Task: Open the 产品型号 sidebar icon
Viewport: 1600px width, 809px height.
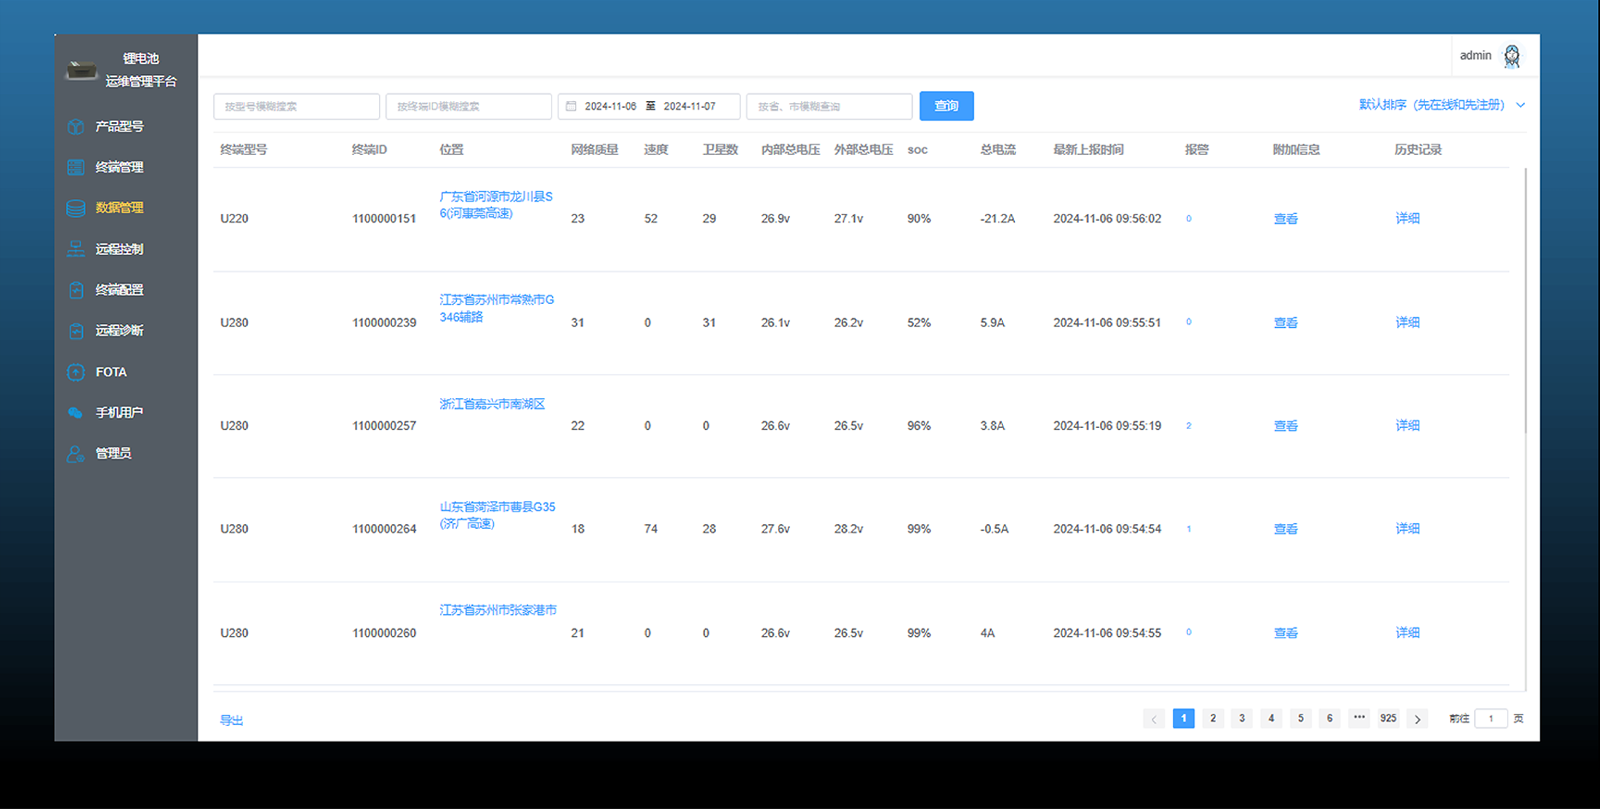Action: pos(76,127)
